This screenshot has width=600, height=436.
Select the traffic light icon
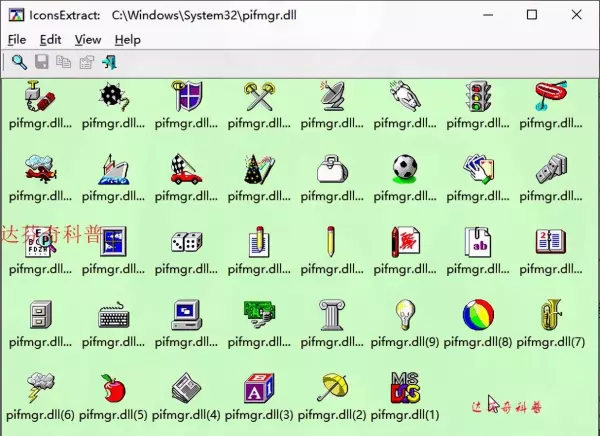pyautogui.click(x=478, y=96)
